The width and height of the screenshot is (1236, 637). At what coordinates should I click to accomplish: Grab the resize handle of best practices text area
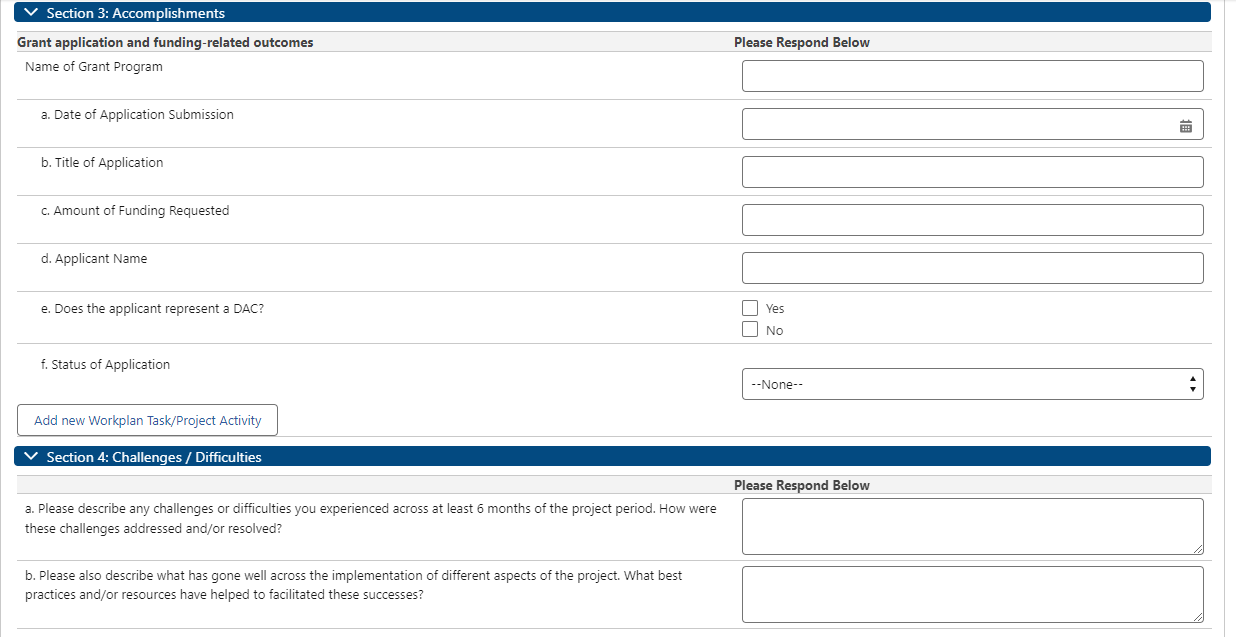click(x=1198, y=617)
